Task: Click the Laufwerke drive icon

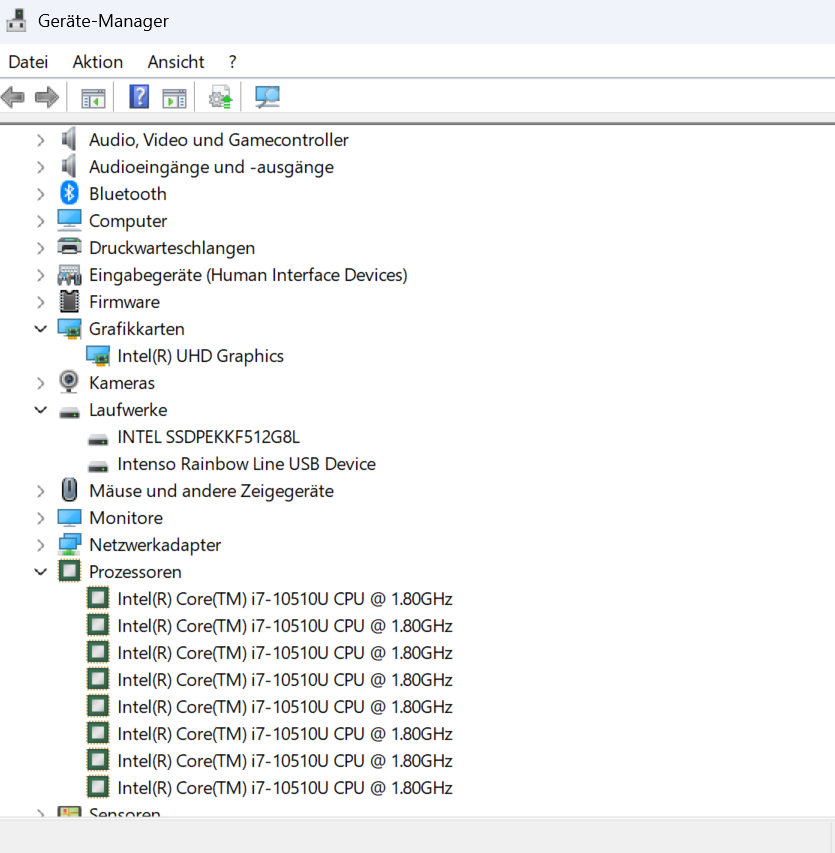Action: (69, 413)
